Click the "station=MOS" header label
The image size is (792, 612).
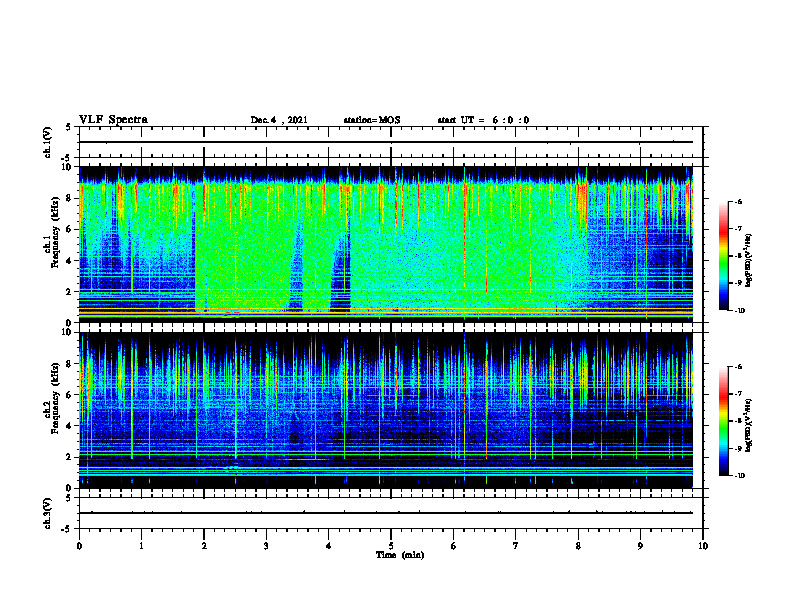pyautogui.click(x=372, y=120)
